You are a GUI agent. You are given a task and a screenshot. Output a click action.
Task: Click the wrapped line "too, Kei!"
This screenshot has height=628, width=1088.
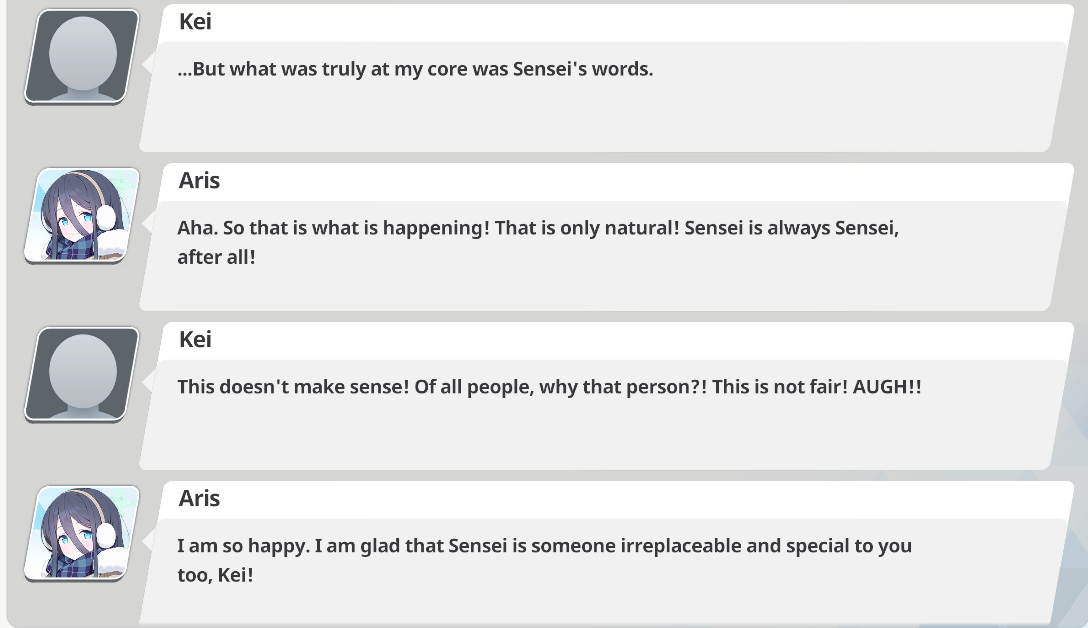[x=215, y=575]
